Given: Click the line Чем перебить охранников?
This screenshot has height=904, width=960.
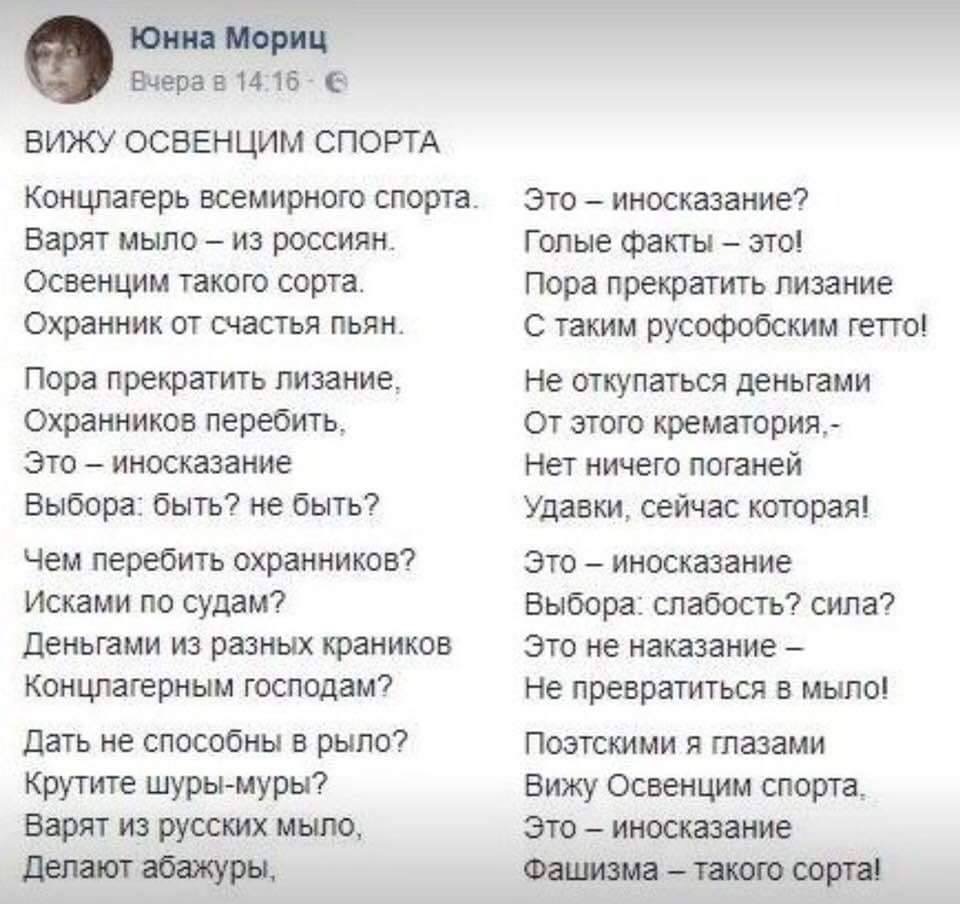Looking at the screenshot, I should click(220, 559).
